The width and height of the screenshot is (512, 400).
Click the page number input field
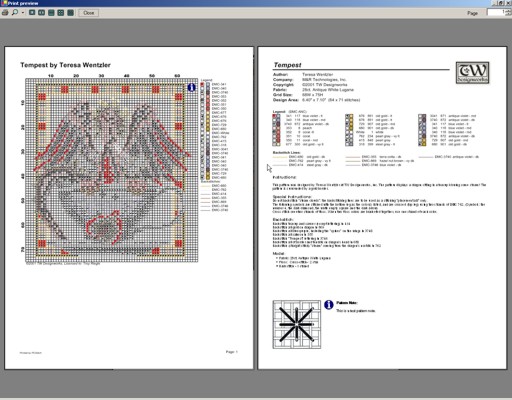pos(496,12)
